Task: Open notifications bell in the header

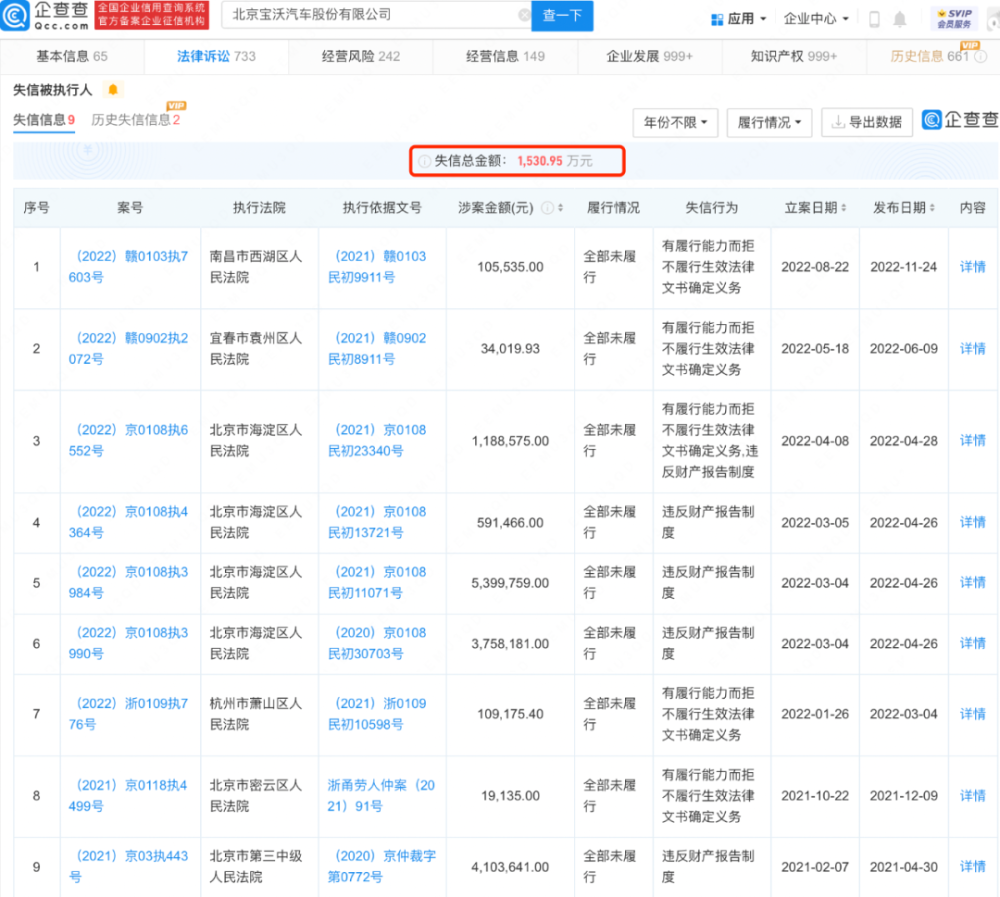Action: (x=899, y=19)
